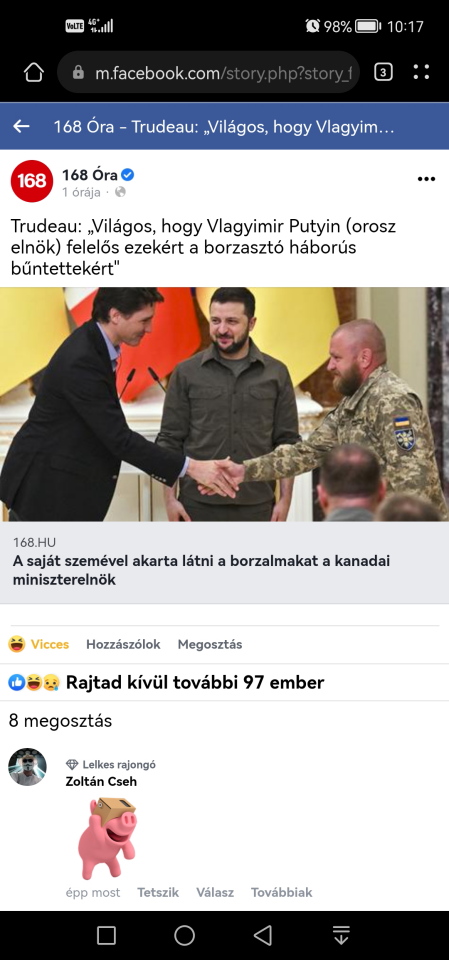The width and height of the screenshot is (449, 960).
Task: View reactions list with 97 more people
Action: 166,682
